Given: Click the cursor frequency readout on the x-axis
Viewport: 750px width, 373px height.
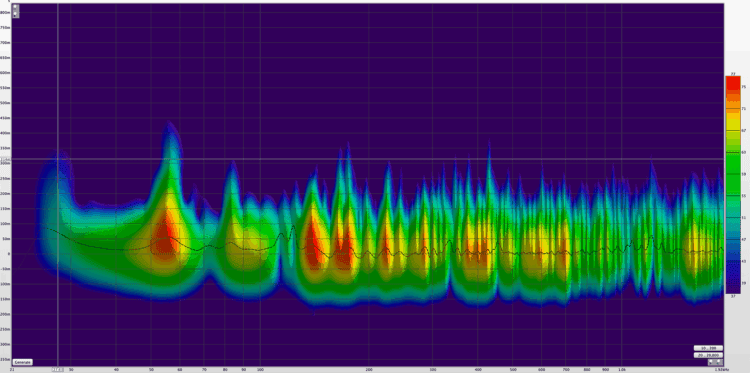Looking at the screenshot, I should coord(57,369).
